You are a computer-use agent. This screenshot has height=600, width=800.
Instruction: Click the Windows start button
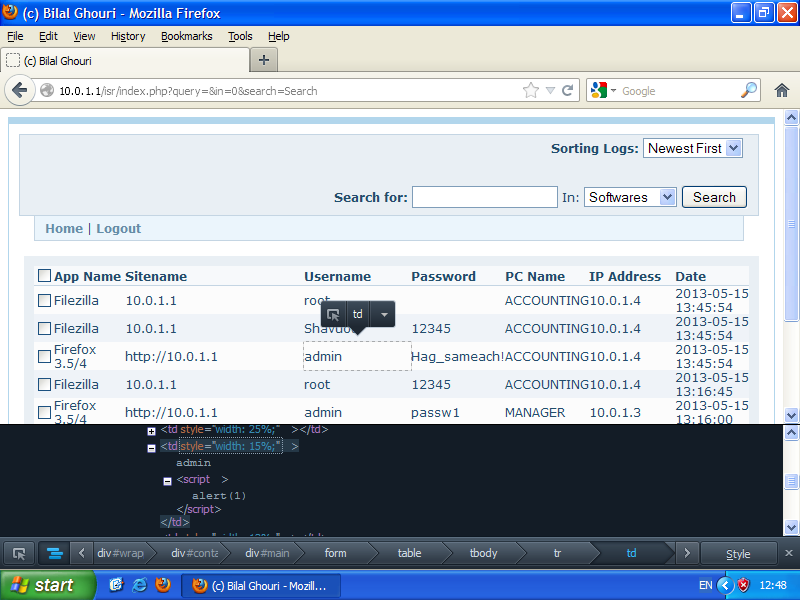click(x=47, y=585)
